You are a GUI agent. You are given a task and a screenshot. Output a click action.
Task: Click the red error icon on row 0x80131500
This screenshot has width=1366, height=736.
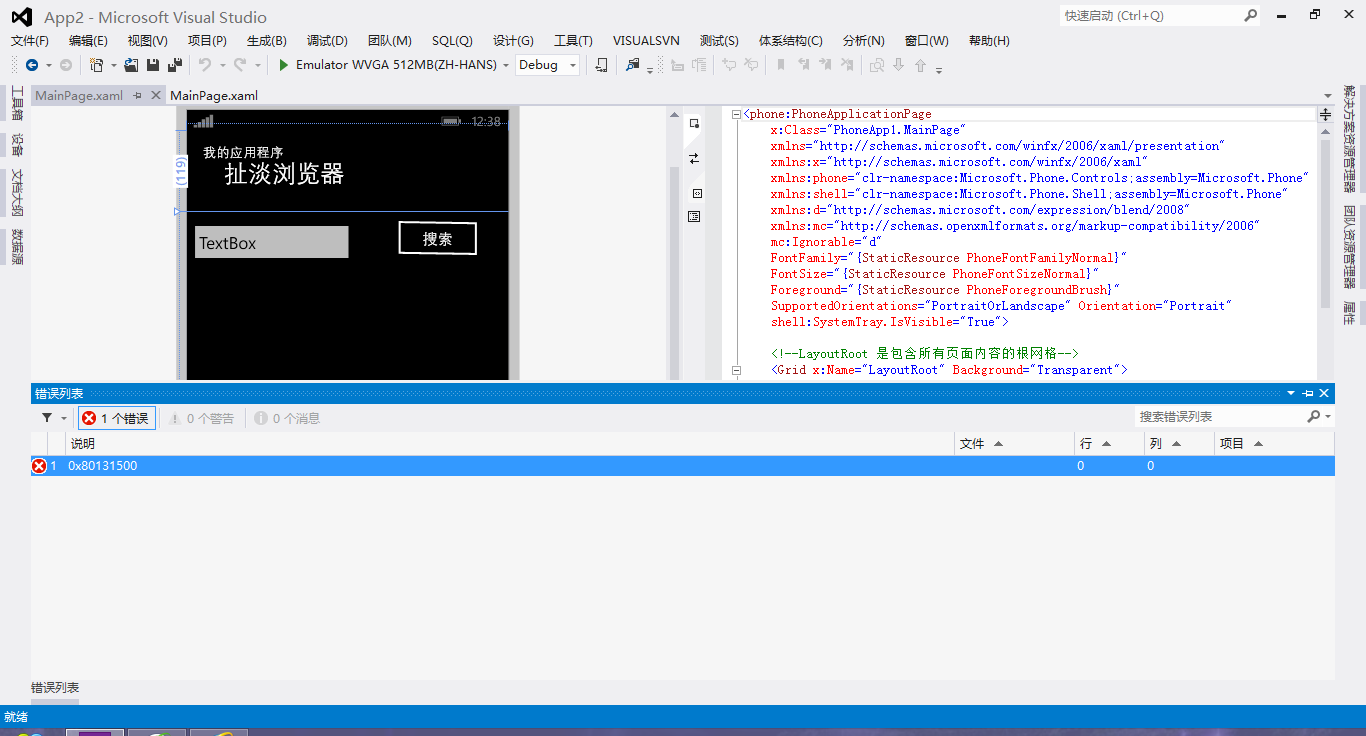[x=39, y=466]
